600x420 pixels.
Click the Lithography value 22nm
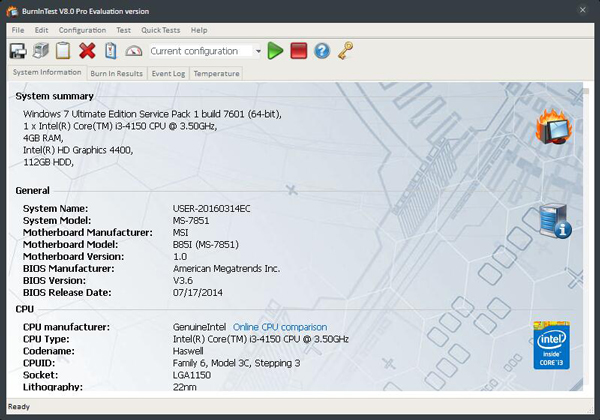pos(184,387)
